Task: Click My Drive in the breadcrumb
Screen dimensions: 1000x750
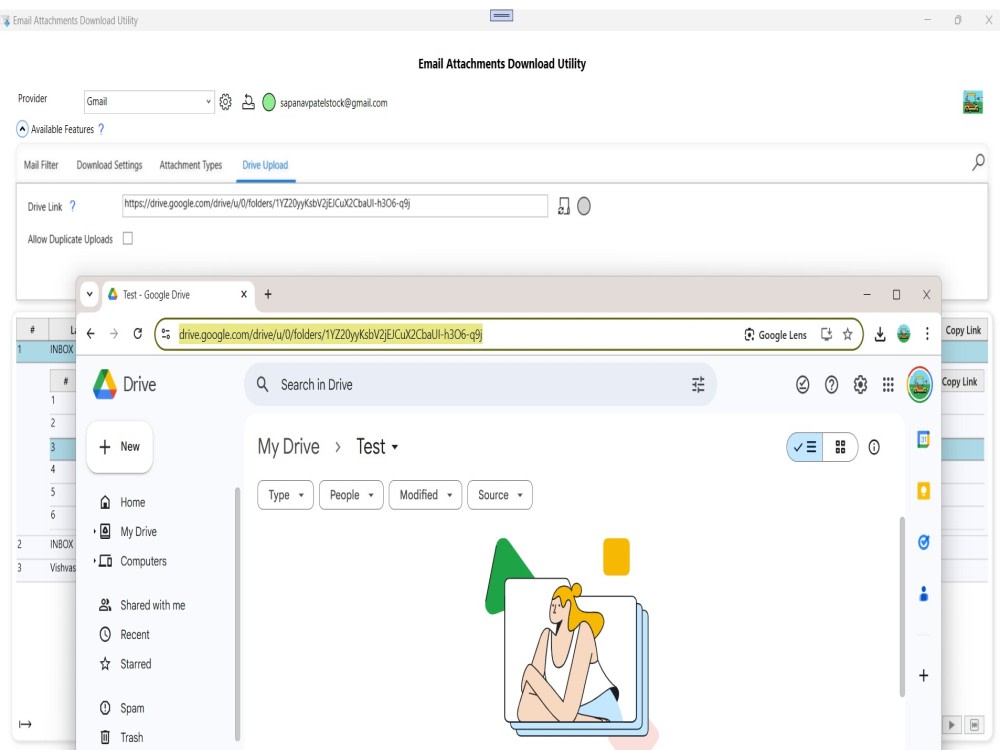Action: click(288, 446)
